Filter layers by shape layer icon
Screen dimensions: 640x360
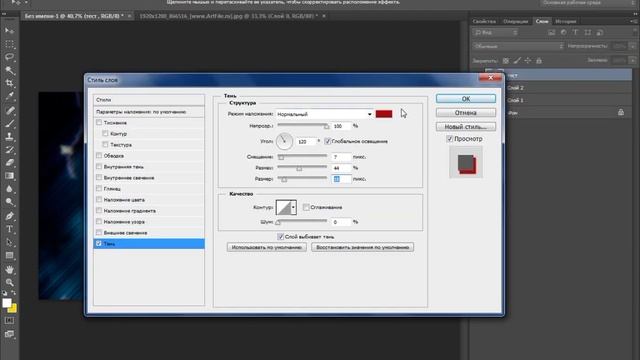click(587, 32)
